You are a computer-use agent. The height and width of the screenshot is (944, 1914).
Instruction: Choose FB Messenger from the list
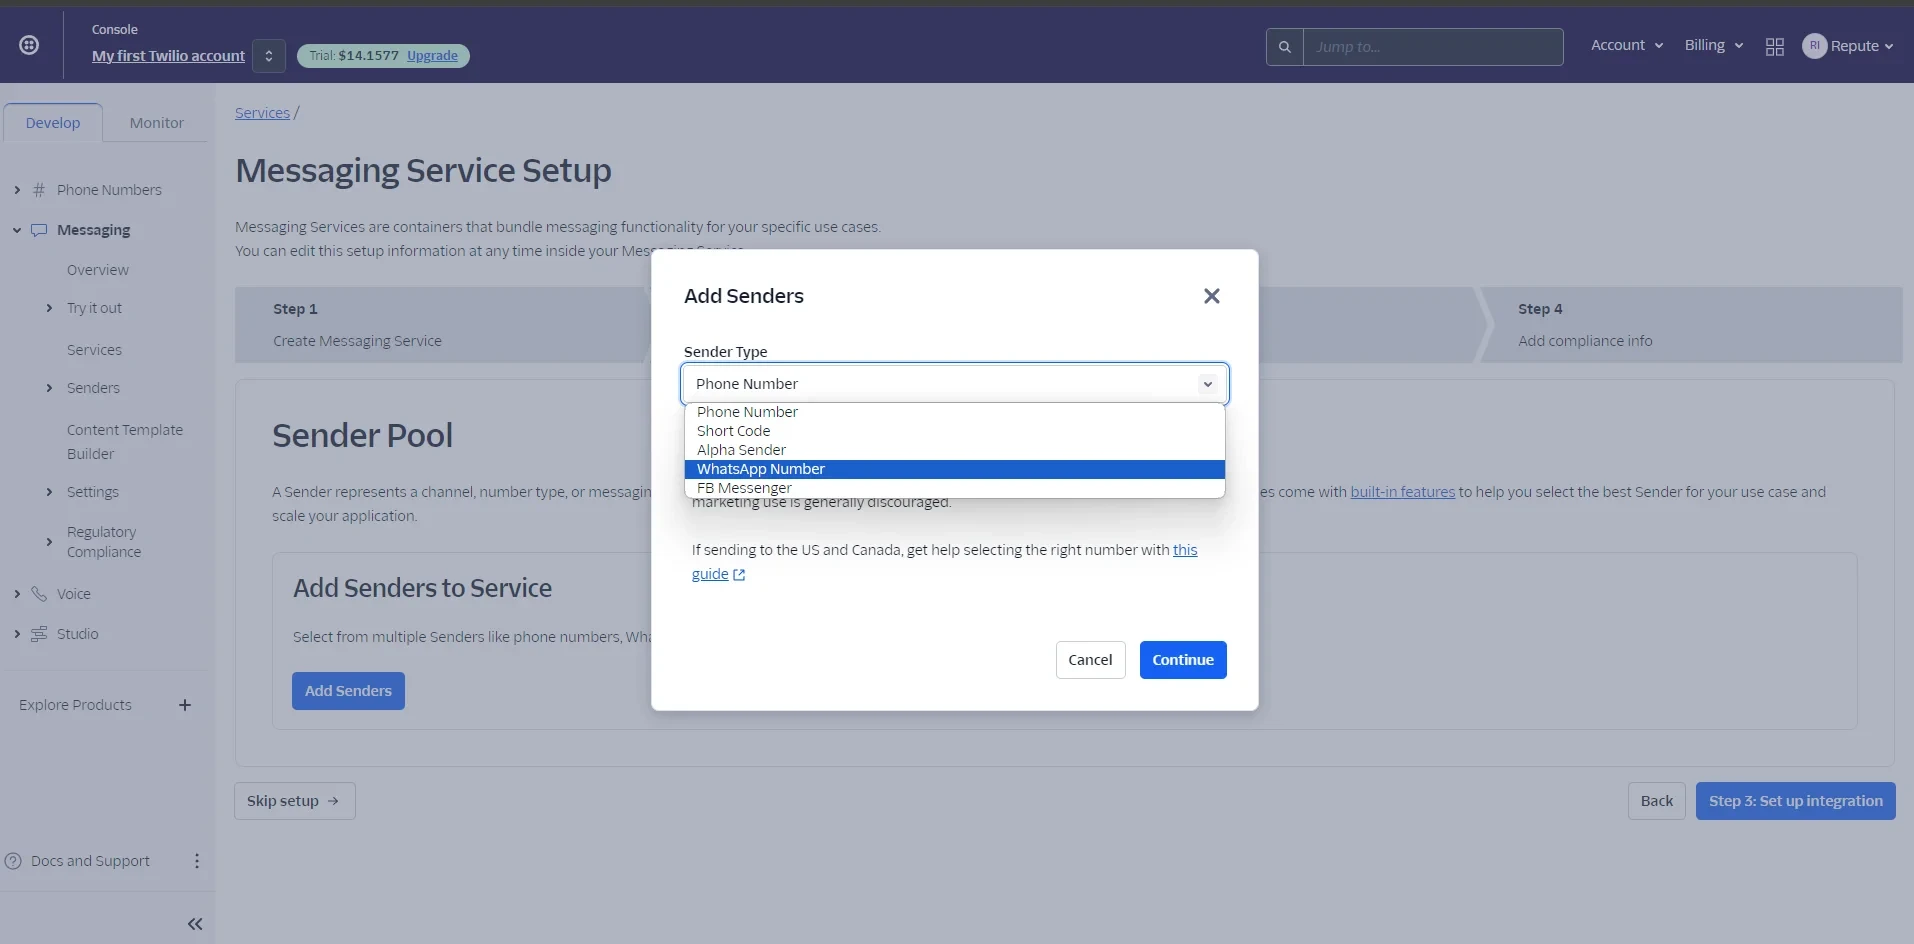pyautogui.click(x=954, y=488)
